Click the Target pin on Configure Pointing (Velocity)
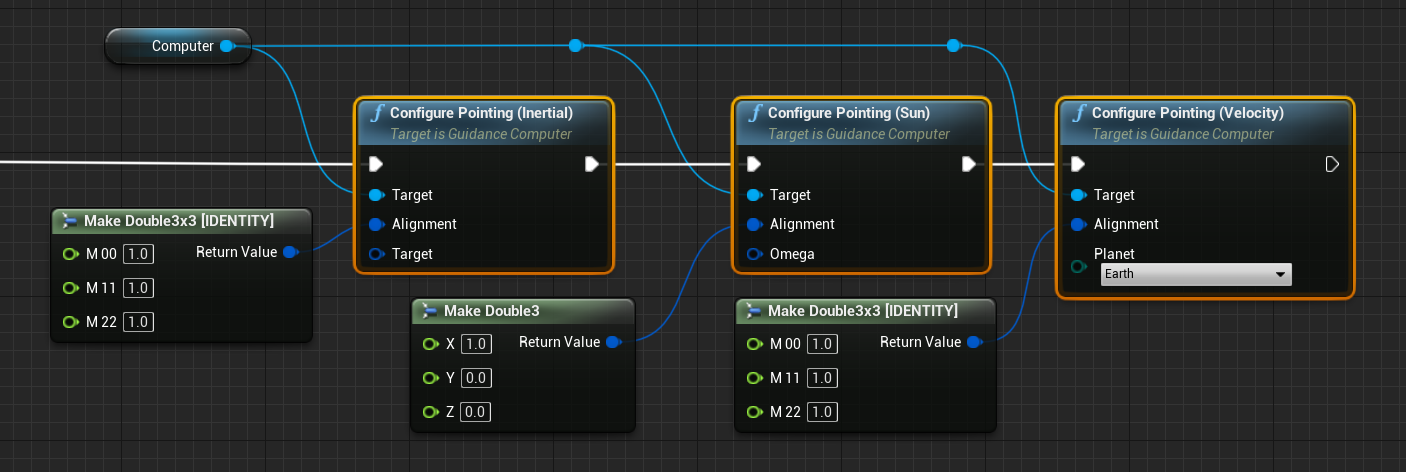This screenshot has height=472, width=1406. coord(1078,195)
